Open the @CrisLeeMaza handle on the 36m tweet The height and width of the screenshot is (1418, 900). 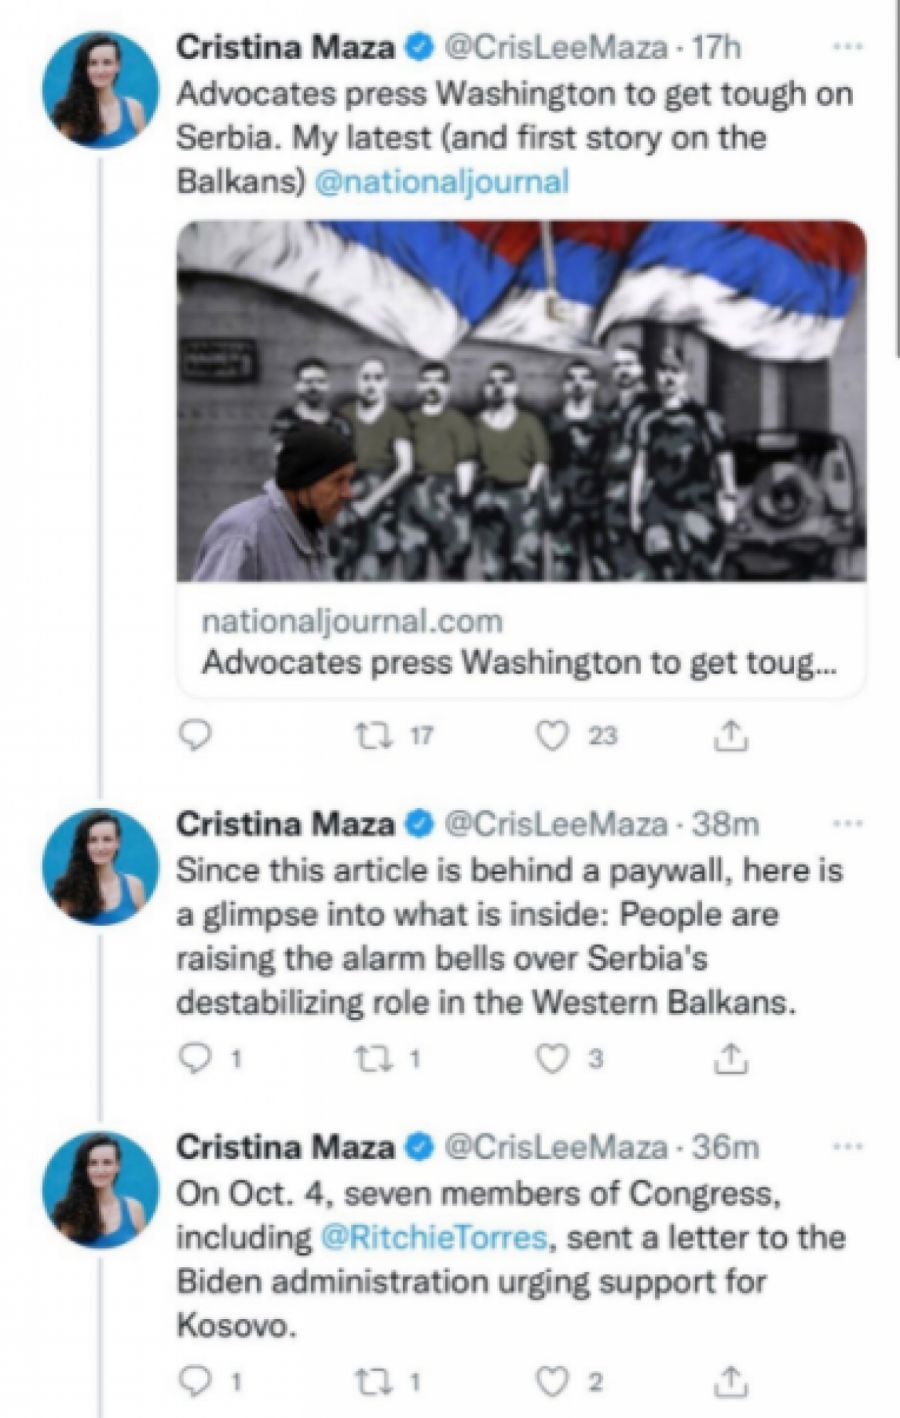click(555, 1147)
